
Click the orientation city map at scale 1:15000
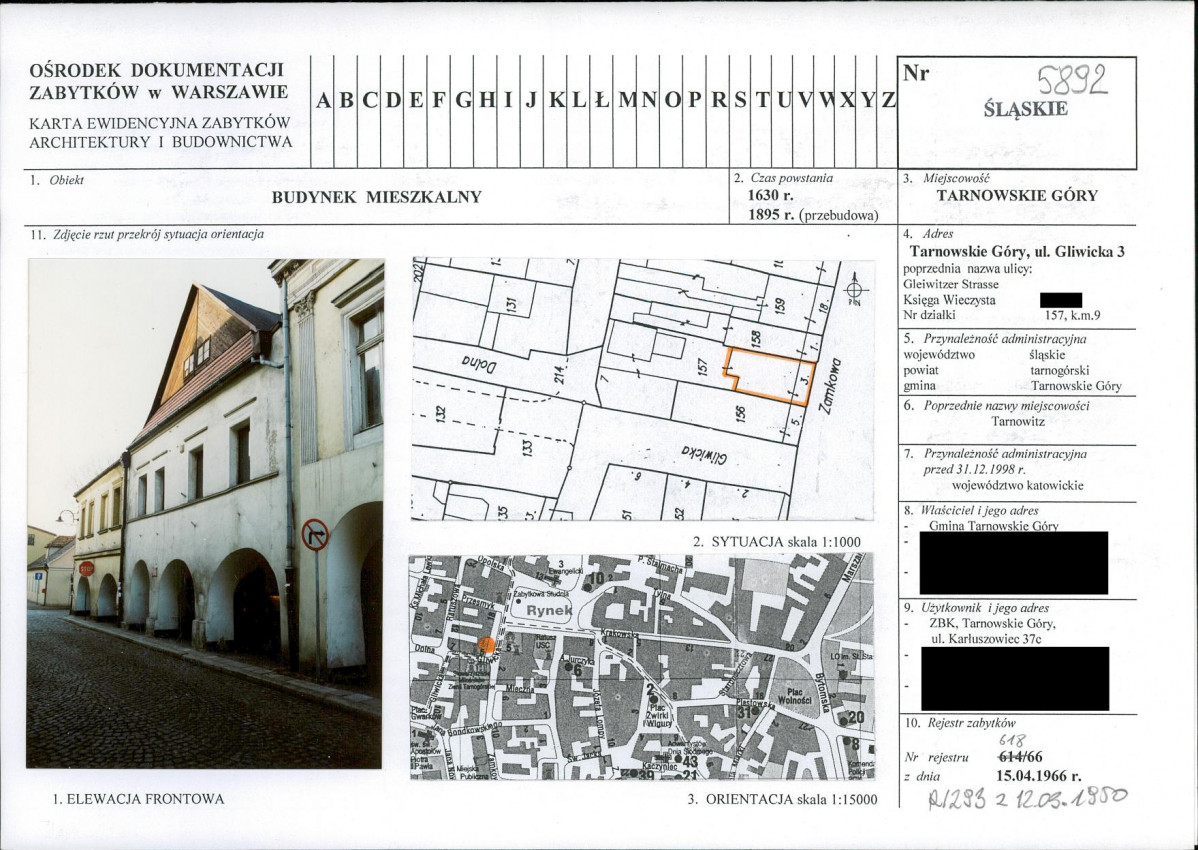point(642,667)
